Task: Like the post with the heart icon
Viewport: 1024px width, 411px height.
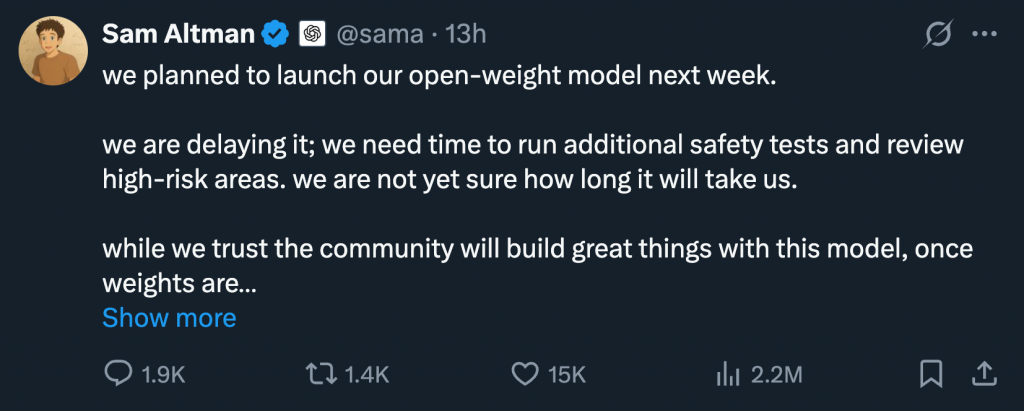Action: click(x=525, y=374)
